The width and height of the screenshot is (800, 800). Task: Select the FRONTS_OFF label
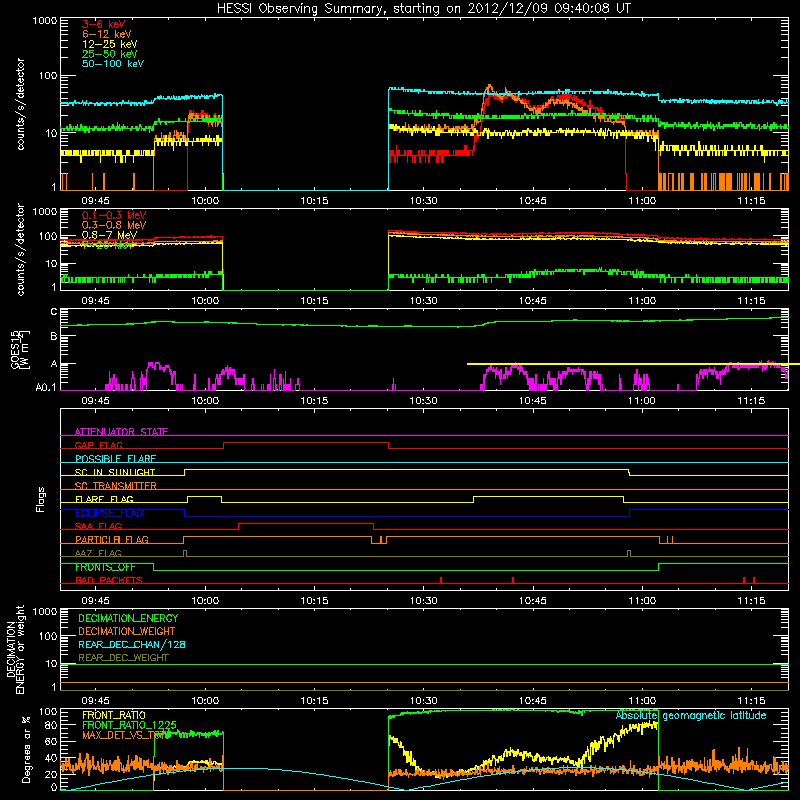tap(105, 567)
